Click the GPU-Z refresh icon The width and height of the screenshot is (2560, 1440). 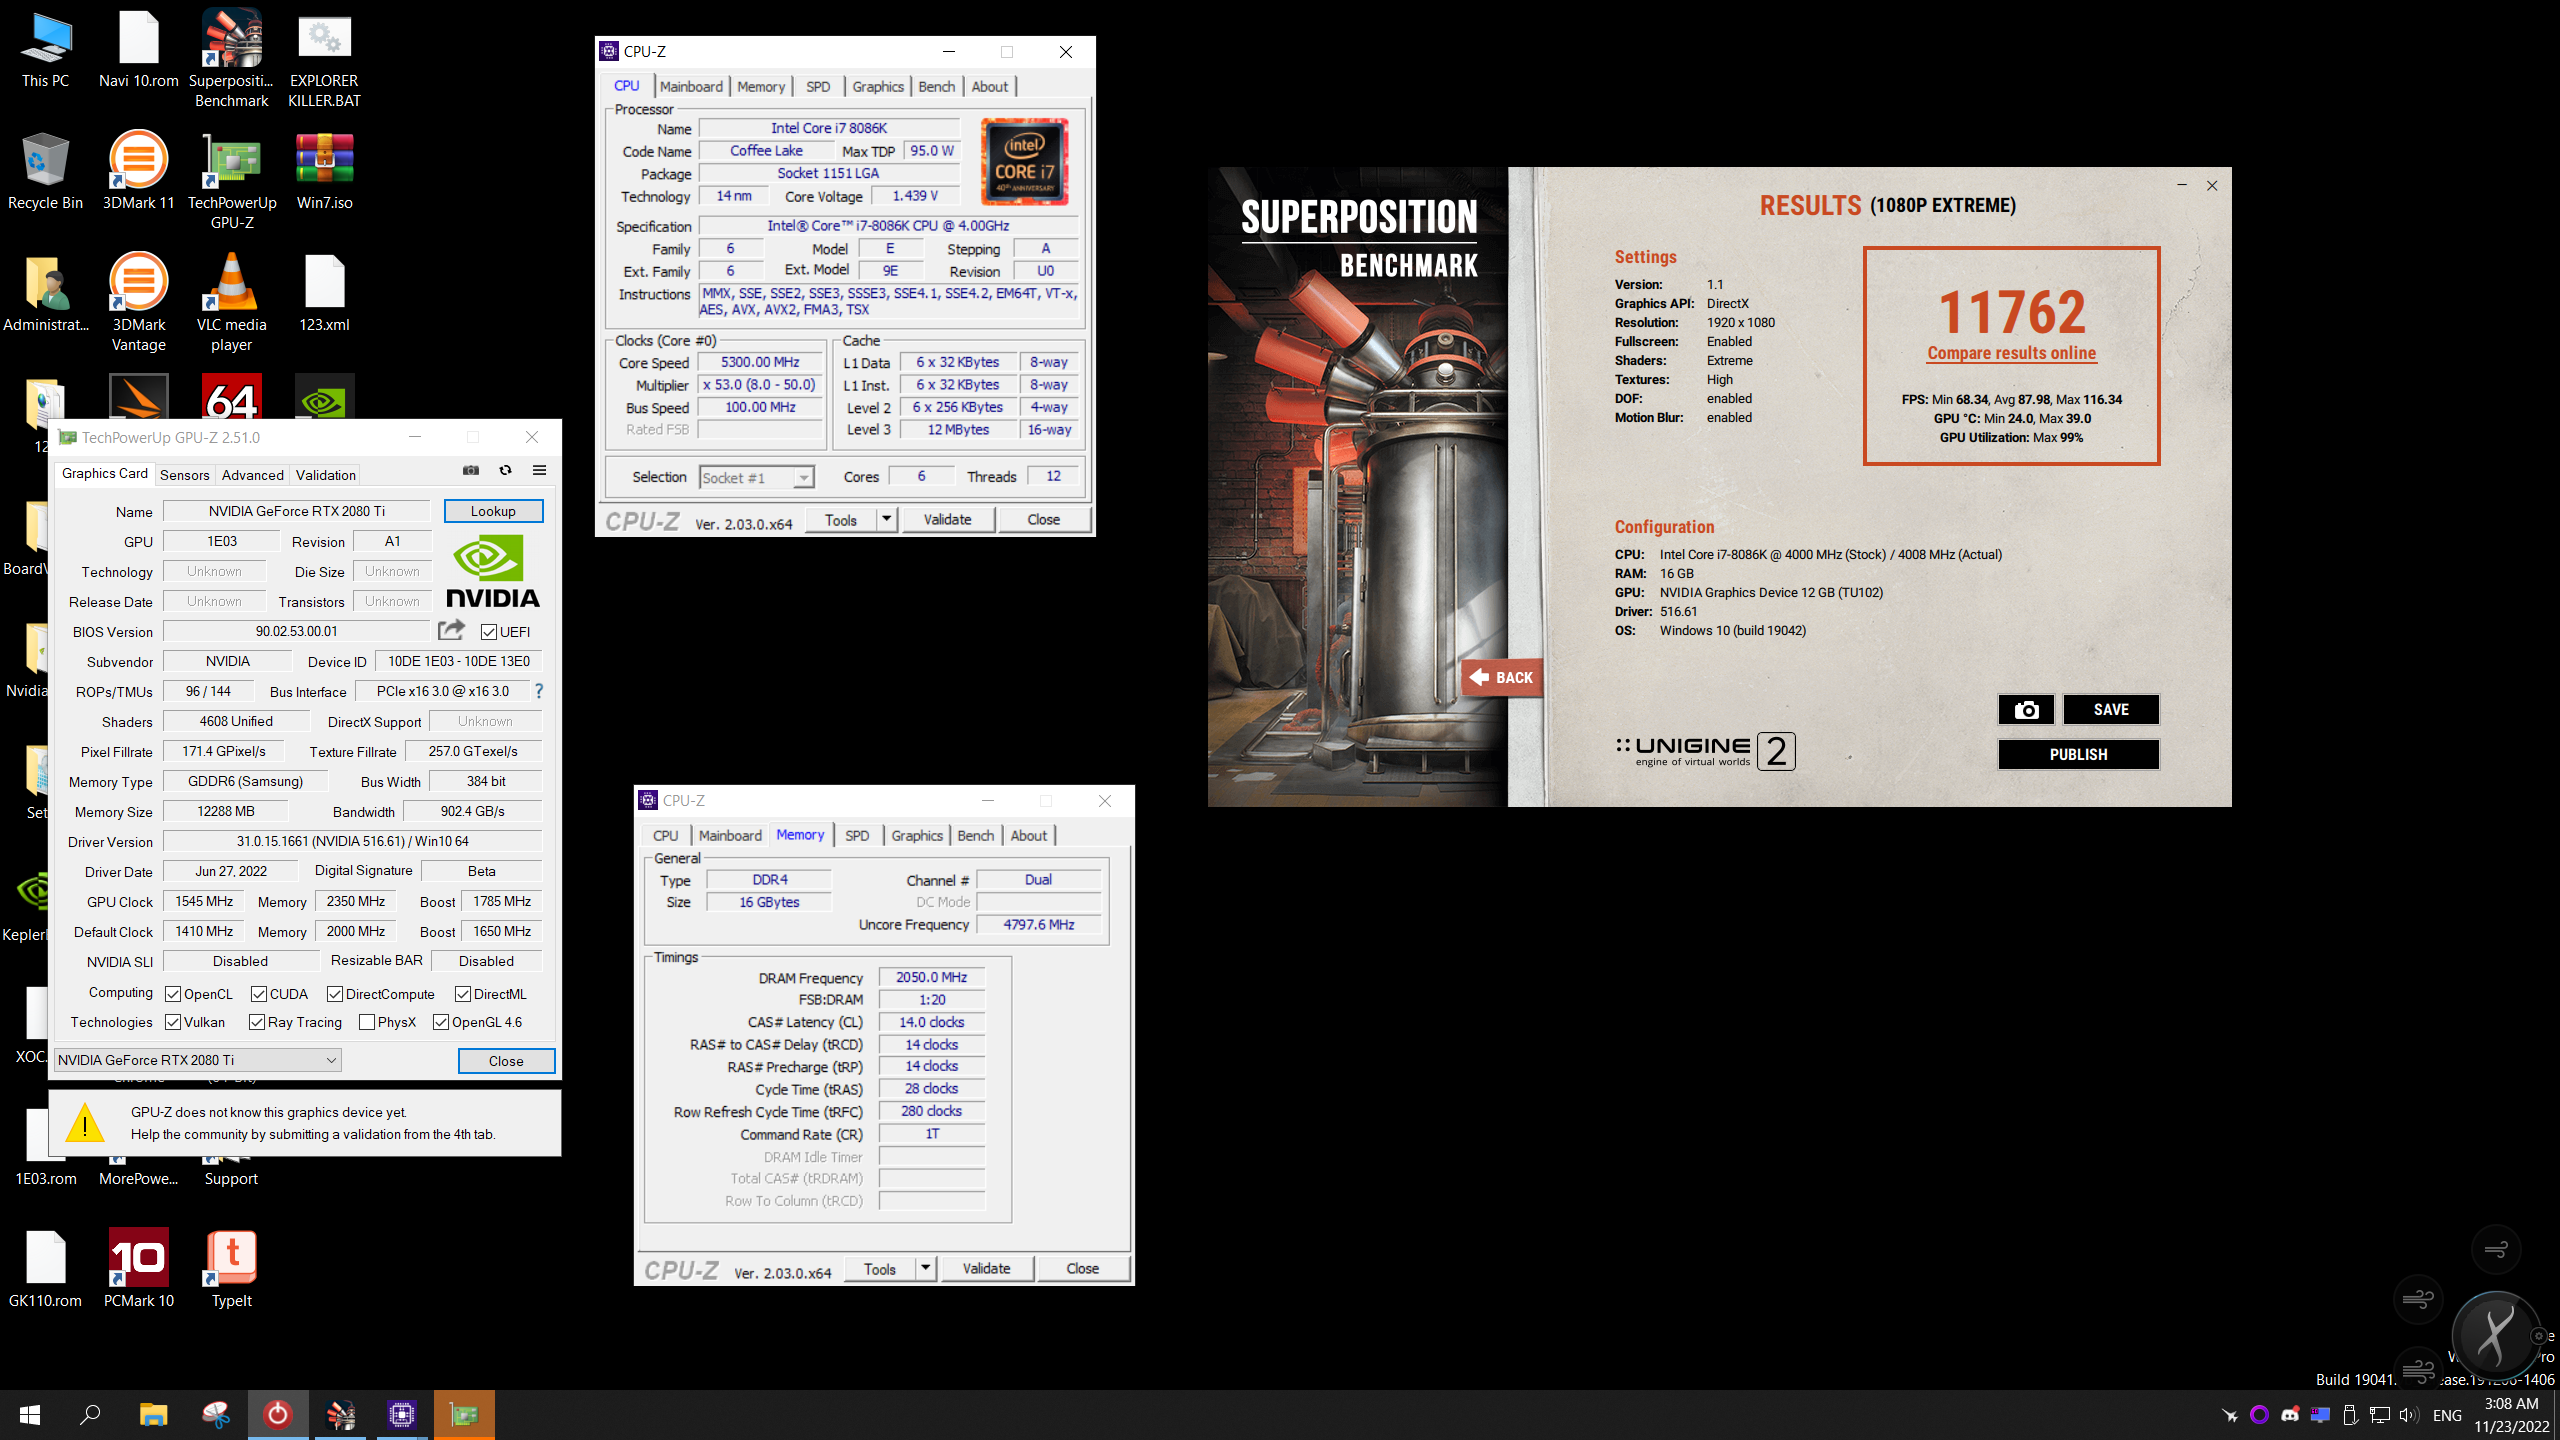tap(505, 470)
